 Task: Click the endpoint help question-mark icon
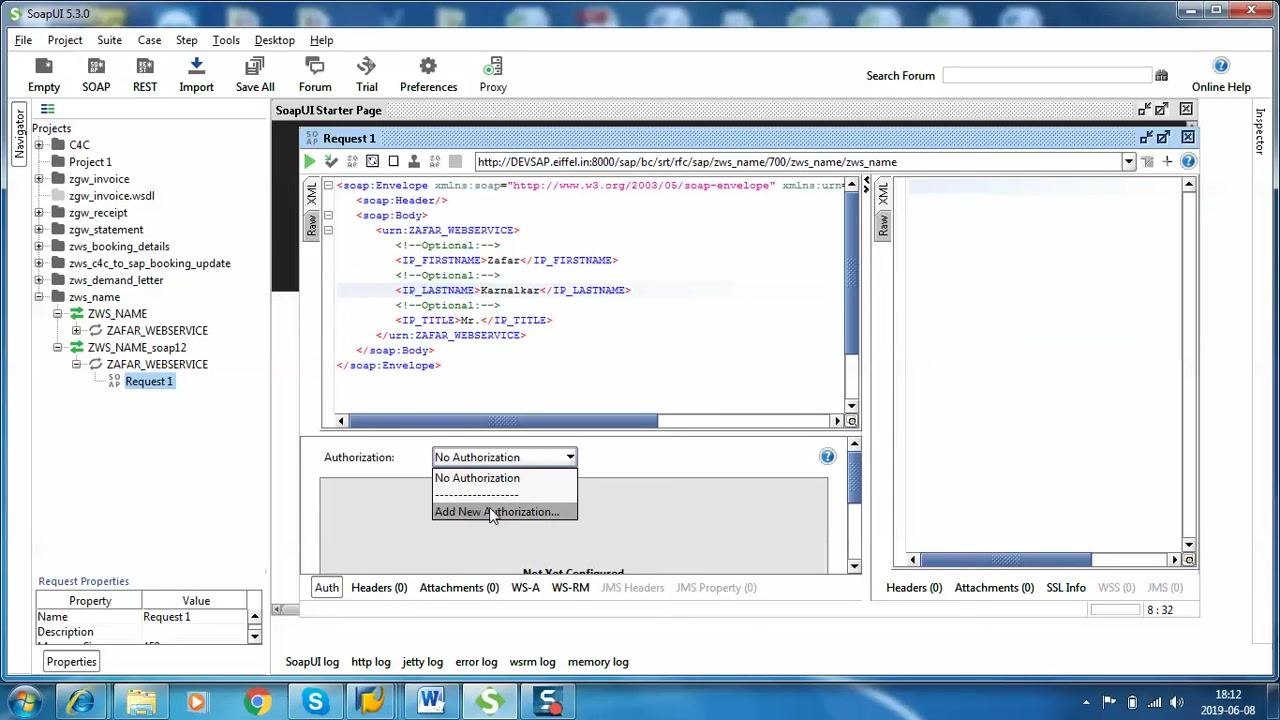pyautogui.click(x=1188, y=161)
